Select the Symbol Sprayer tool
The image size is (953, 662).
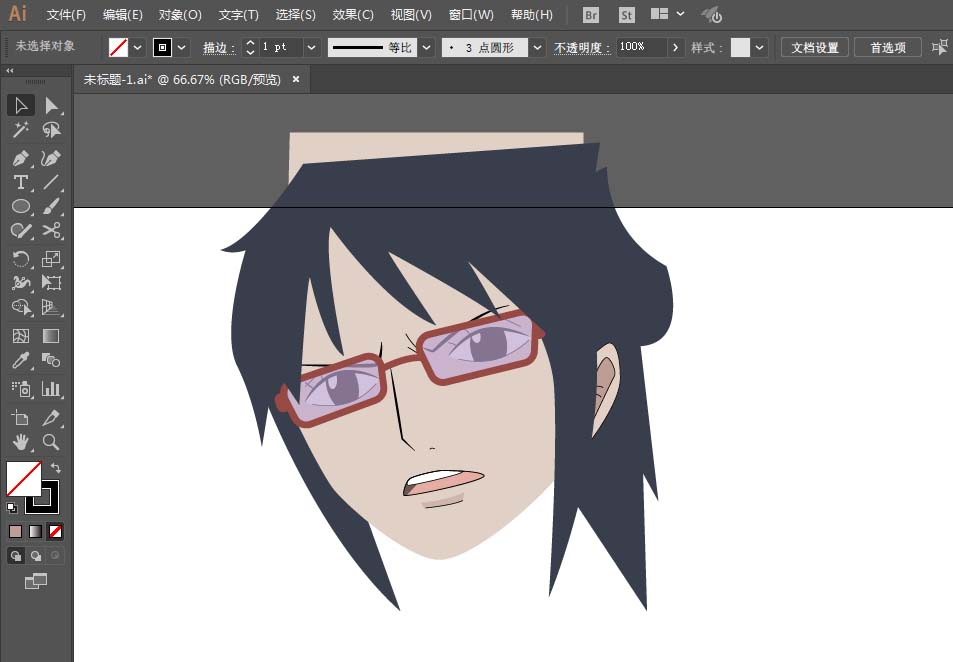pos(21,389)
